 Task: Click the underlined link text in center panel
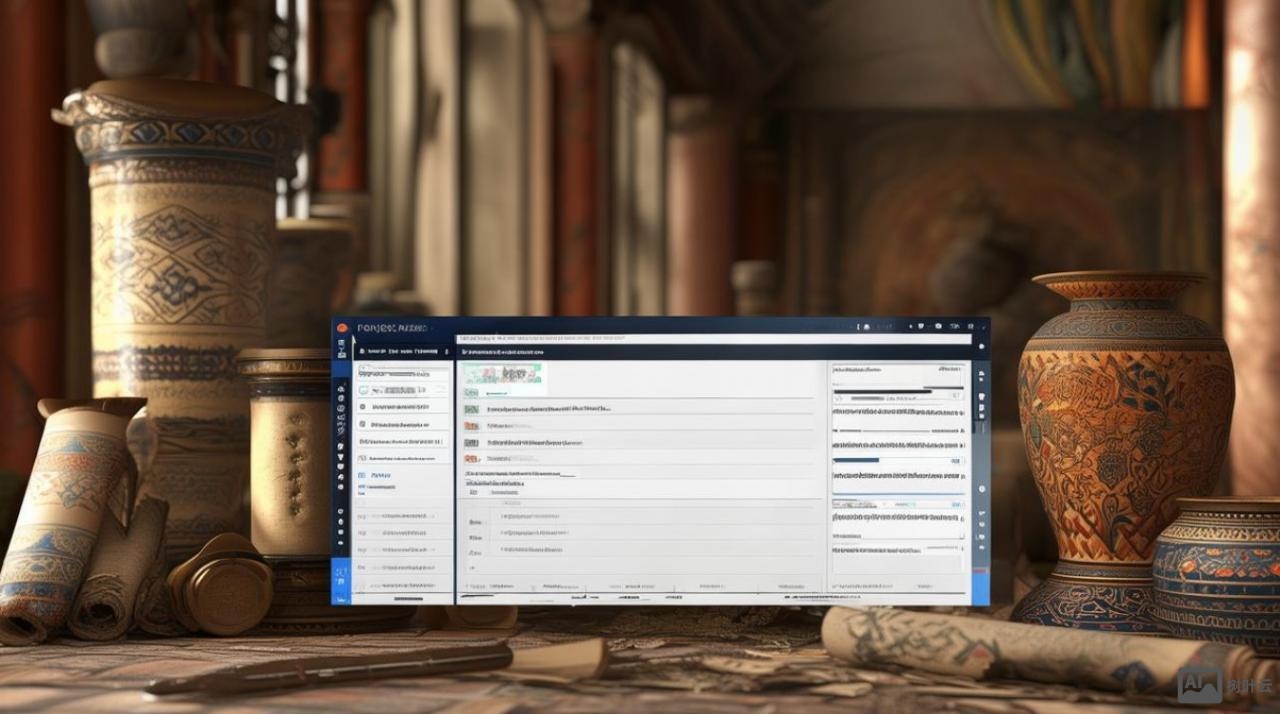click(521, 474)
